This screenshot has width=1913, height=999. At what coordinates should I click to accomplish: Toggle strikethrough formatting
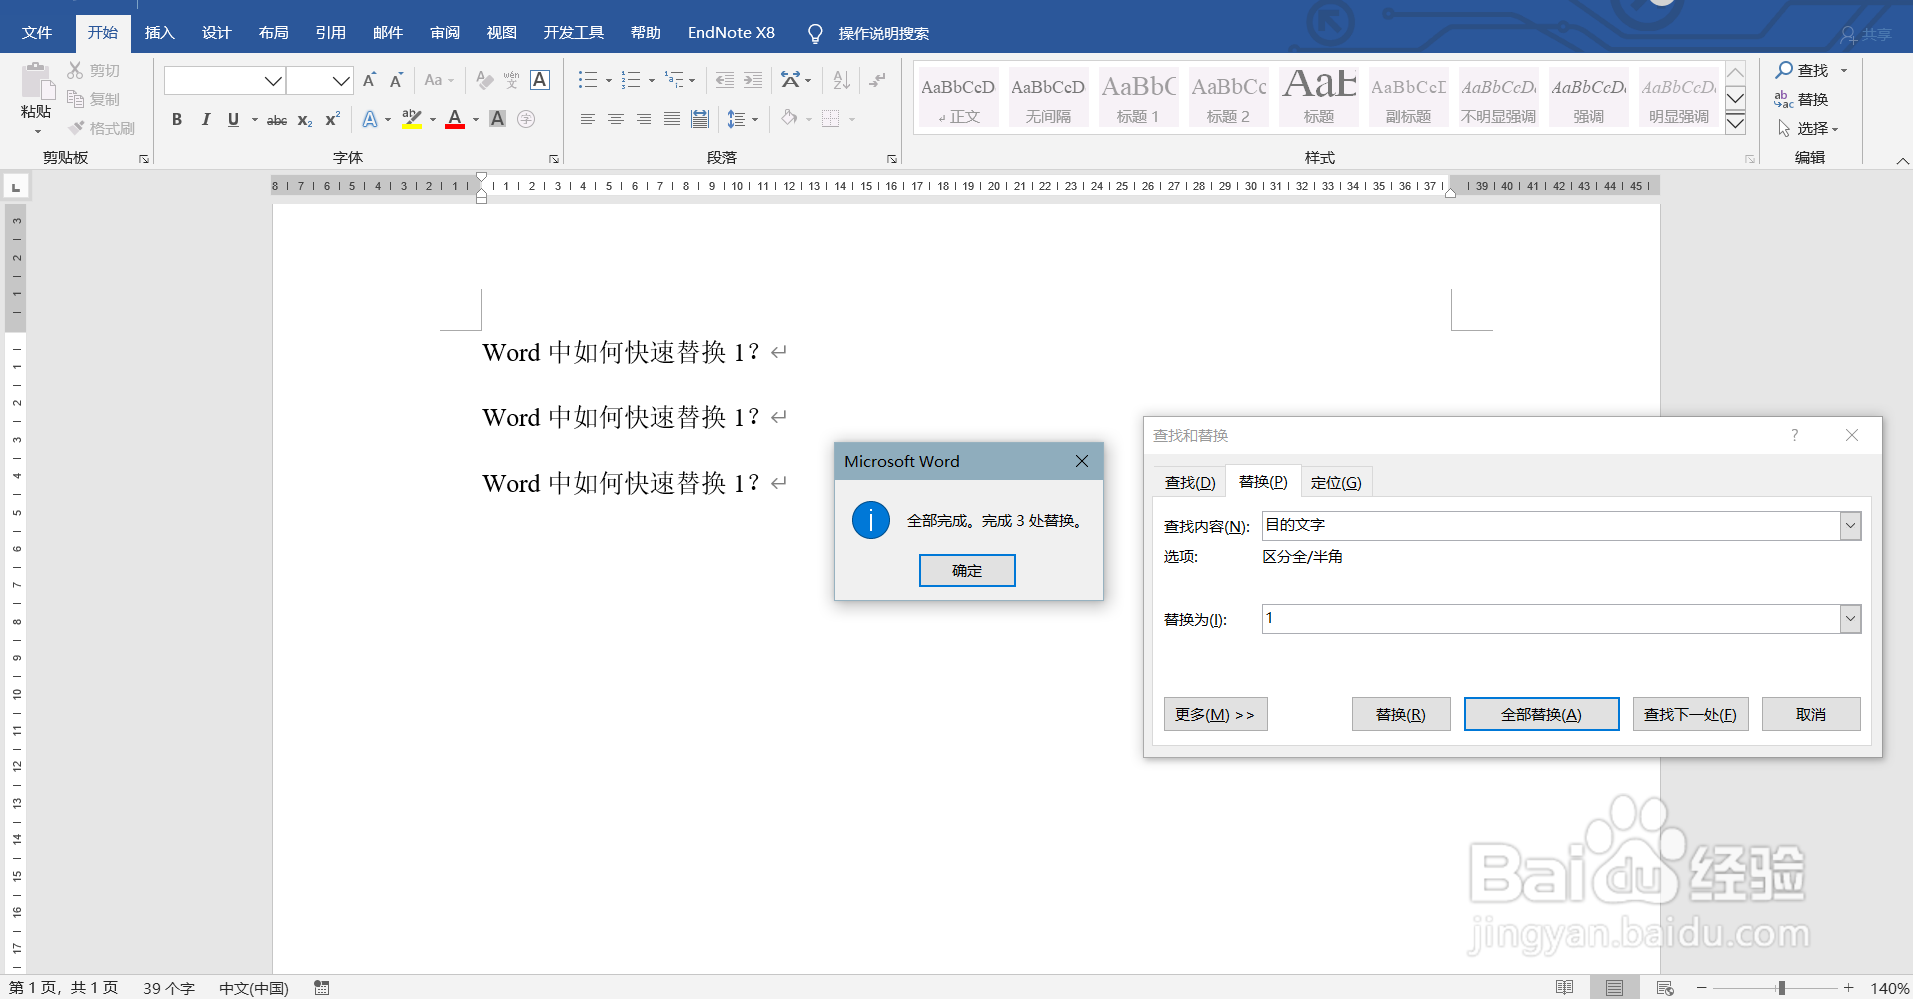(276, 119)
